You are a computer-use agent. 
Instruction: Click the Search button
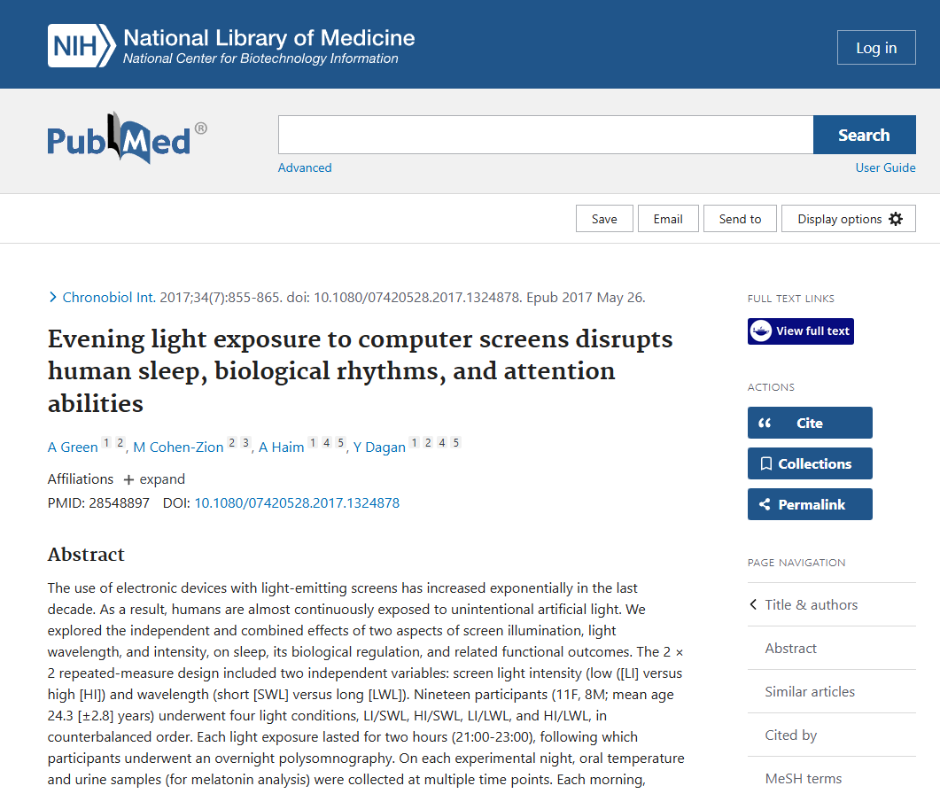[x=864, y=135]
